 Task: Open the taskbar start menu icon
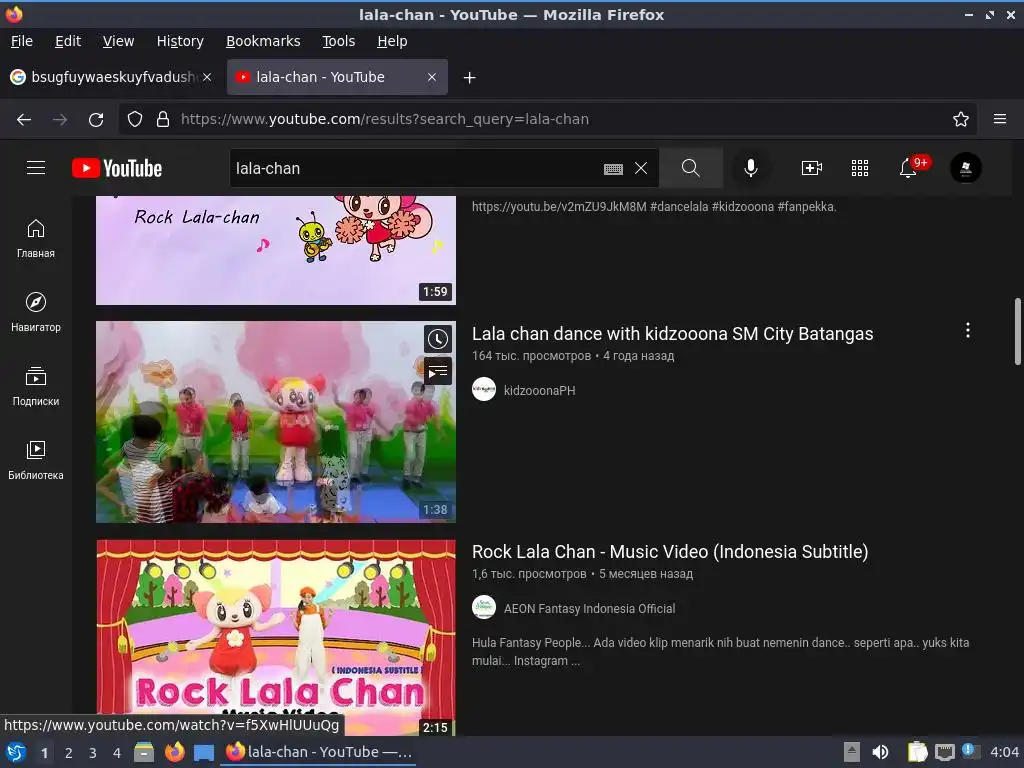point(16,752)
